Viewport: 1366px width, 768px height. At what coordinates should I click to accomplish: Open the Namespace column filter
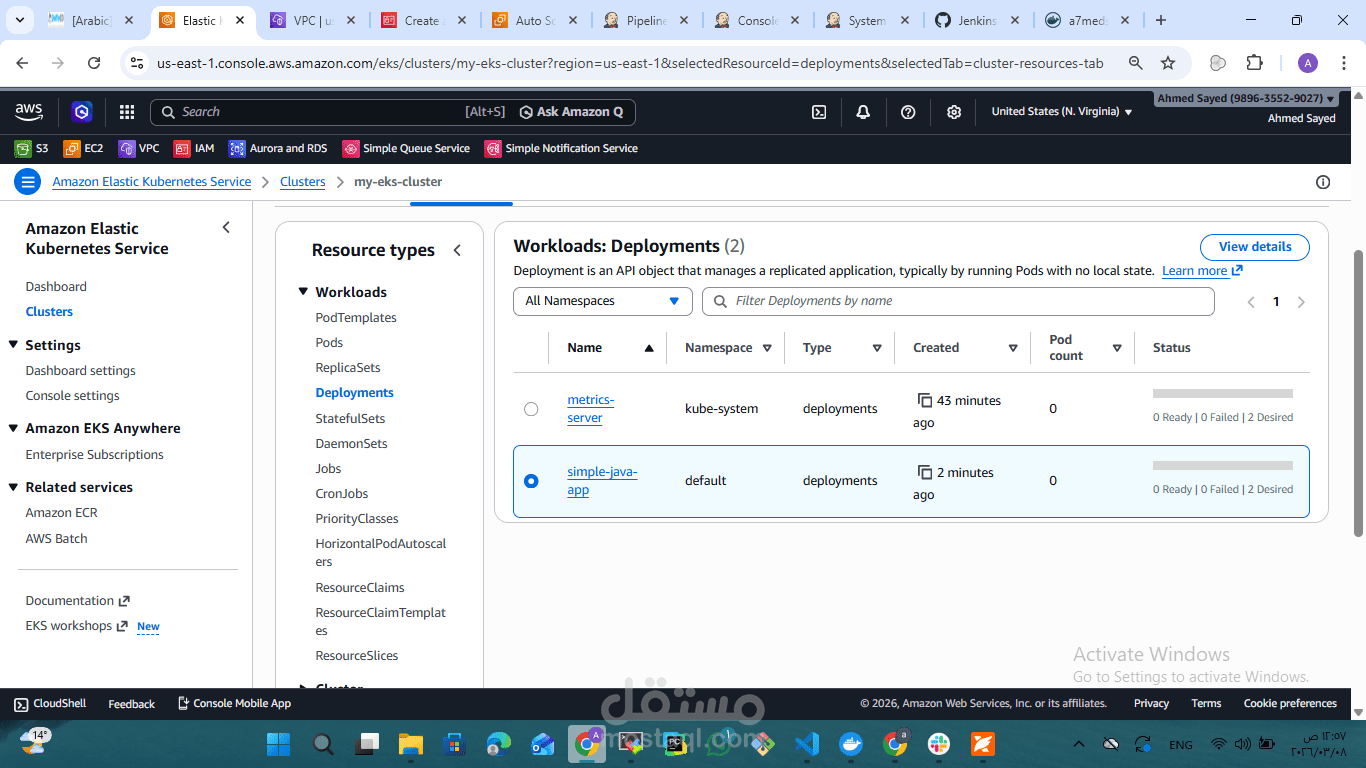coord(767,348)
